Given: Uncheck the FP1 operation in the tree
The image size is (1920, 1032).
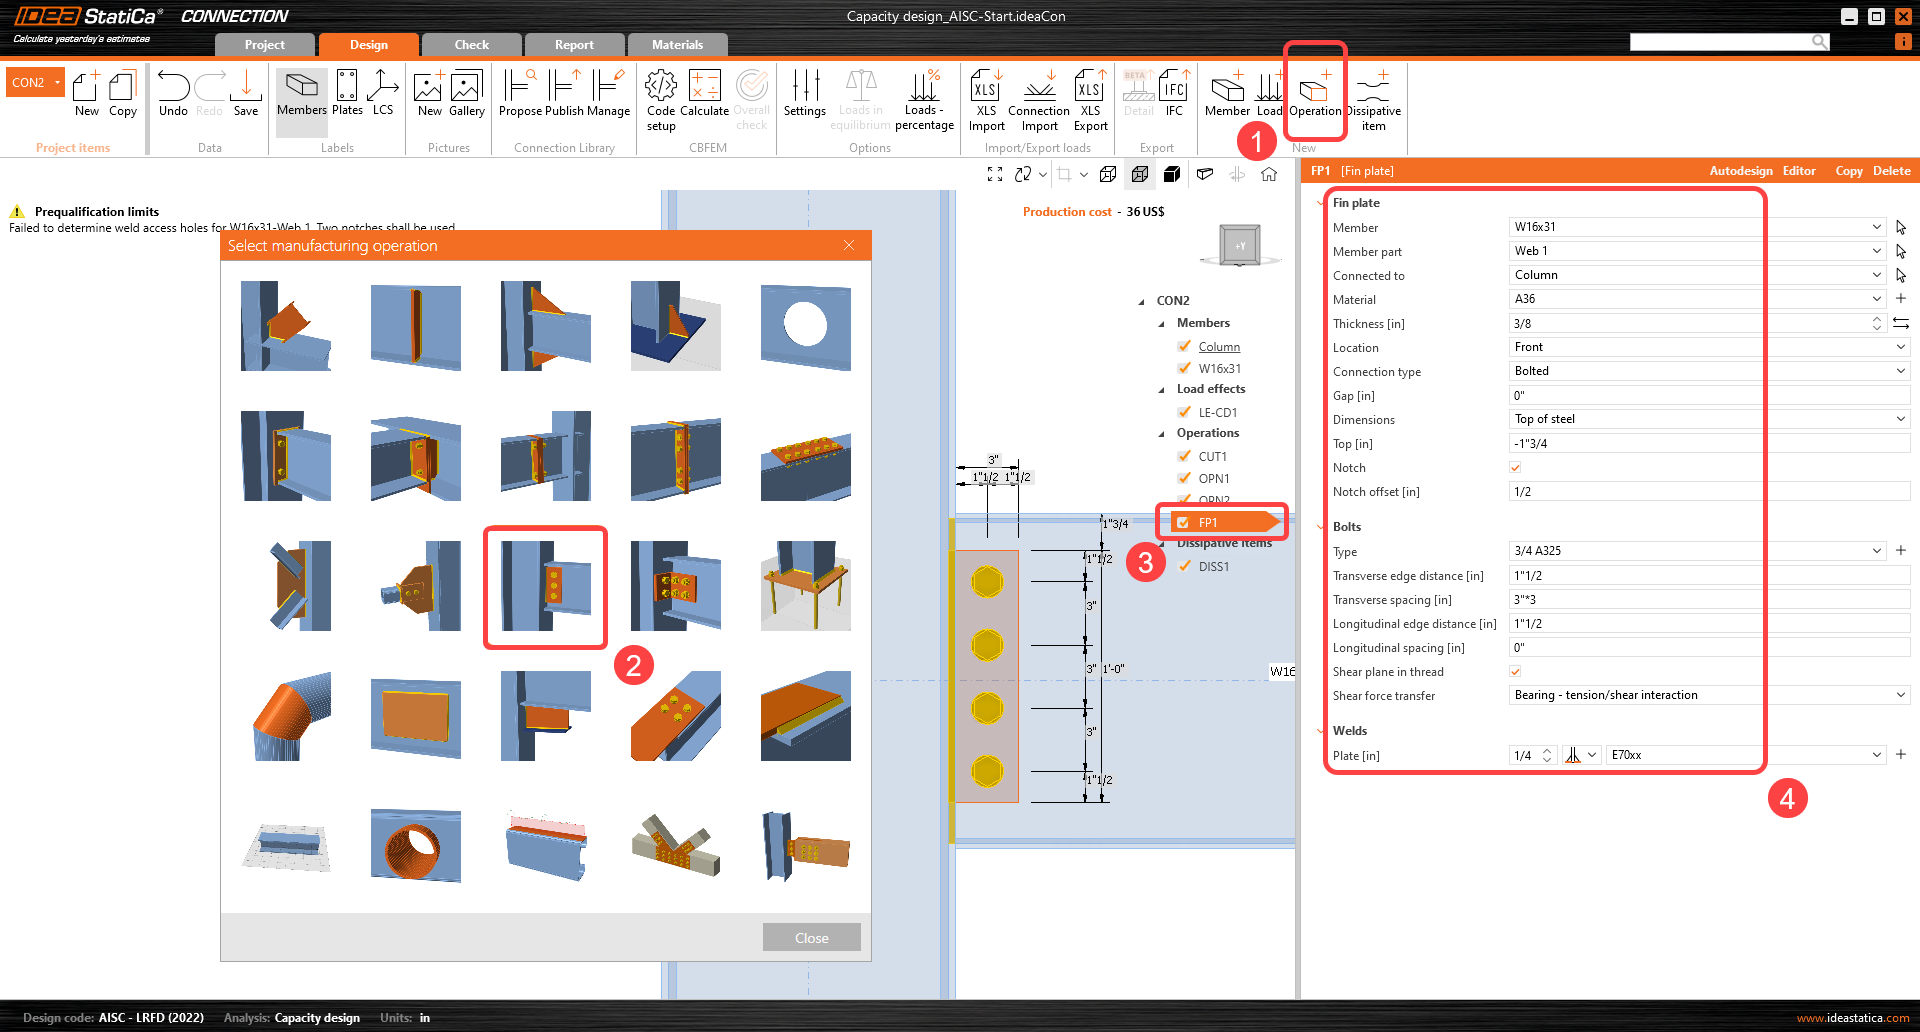Looking at the screenshot, I should pyautogui.click(x=1184, y=521).
